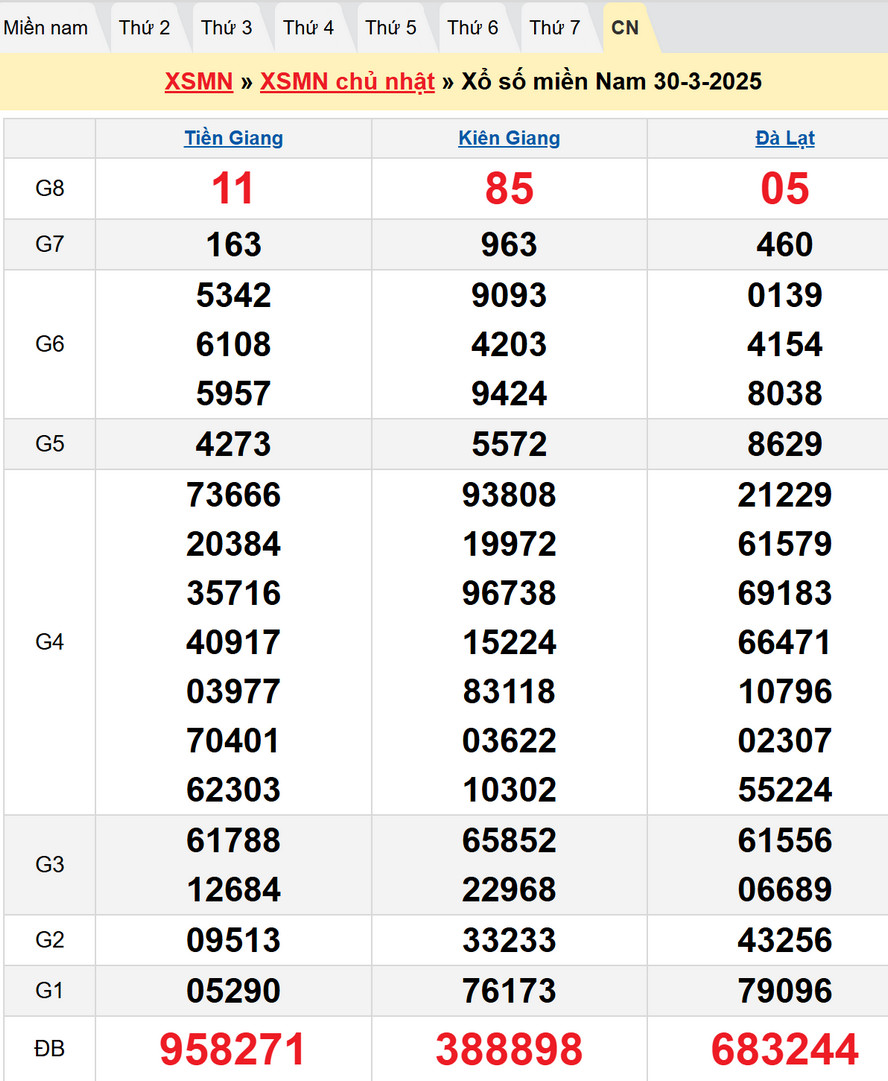Go to the Thứ 4 tab
Viewport: 888px width, 1081px height.
tap(308, 28)
